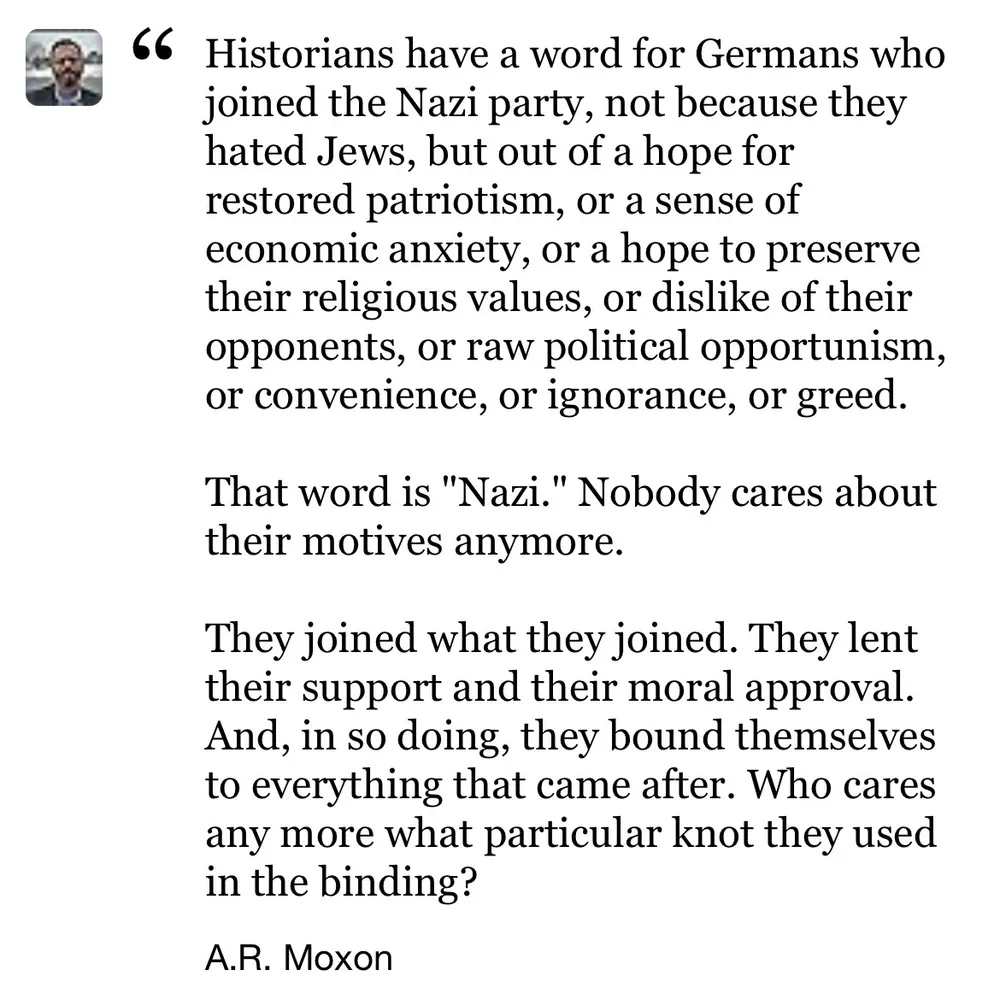Click the line starting "Historians have a word"

[x=575, y=53]
